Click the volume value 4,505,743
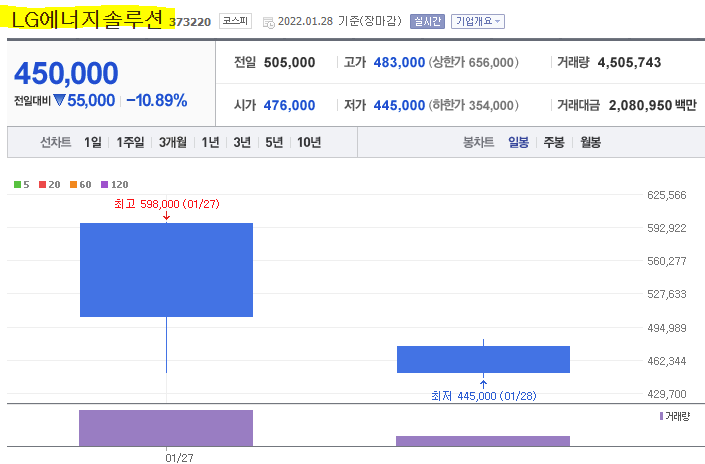 pos(629,62)
